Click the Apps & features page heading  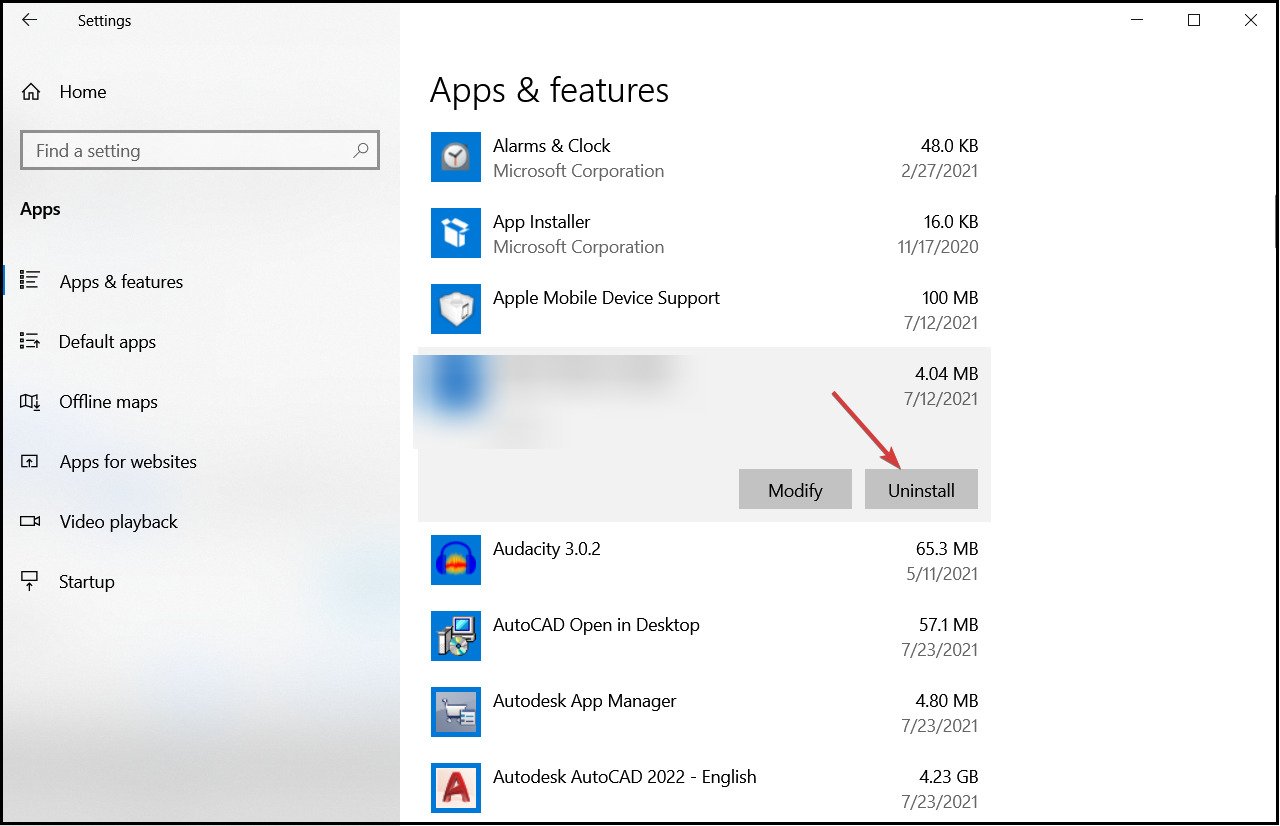pyautogui.click(x=549, y=90)
